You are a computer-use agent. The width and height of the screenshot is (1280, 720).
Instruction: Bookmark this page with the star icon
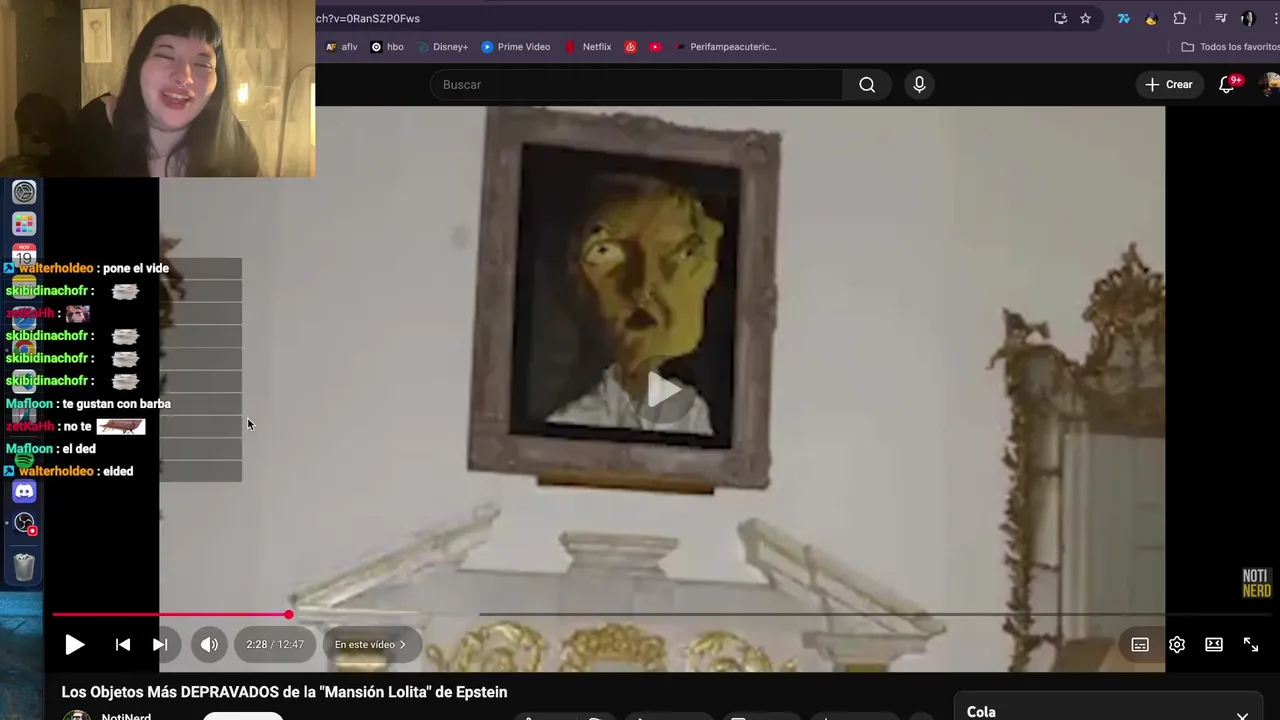1085,18
